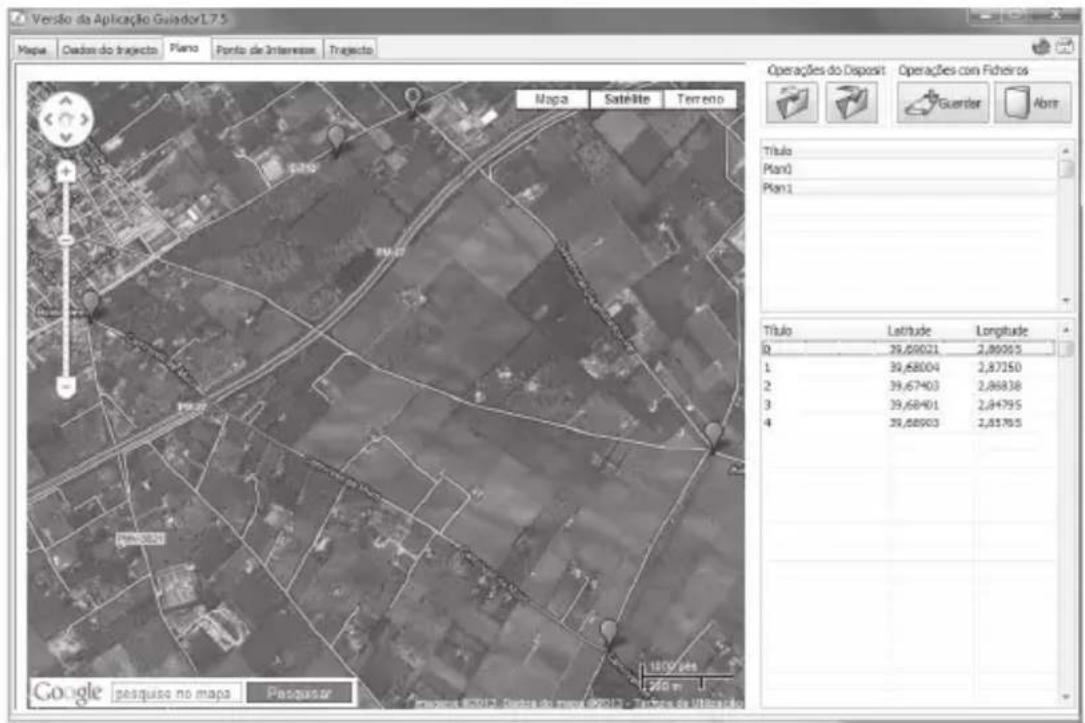
Task: Open the Trajecto tab
Action: coord(351,49)
